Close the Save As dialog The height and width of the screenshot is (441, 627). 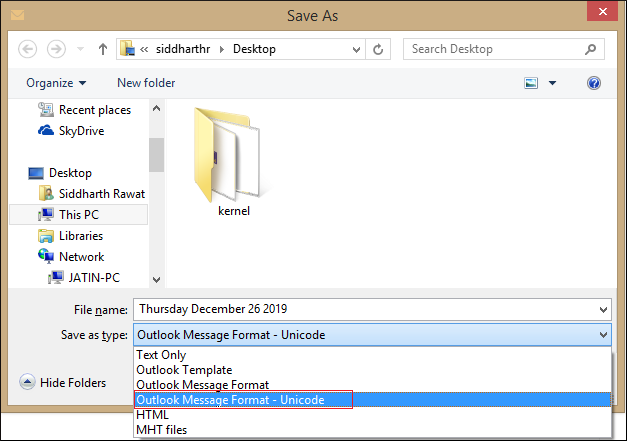[603, 12]
